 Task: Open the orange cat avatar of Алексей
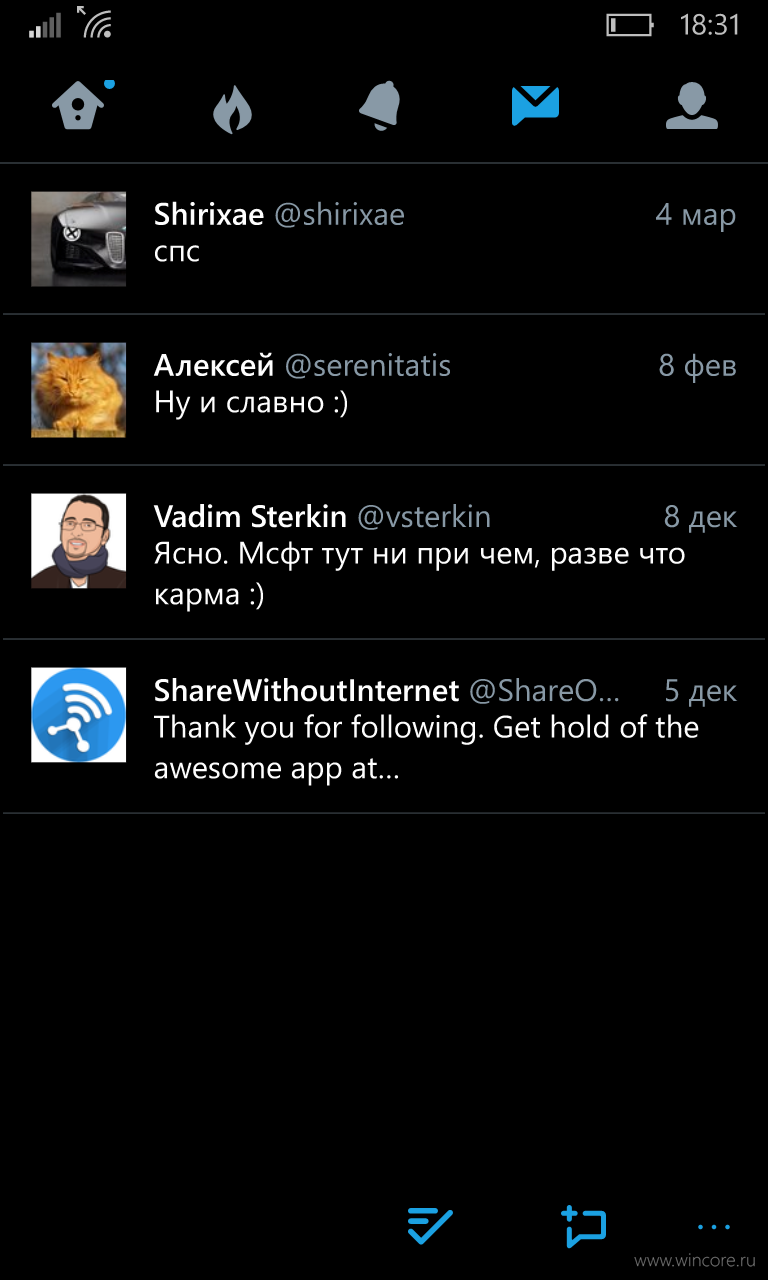click(x=79, y=390)
